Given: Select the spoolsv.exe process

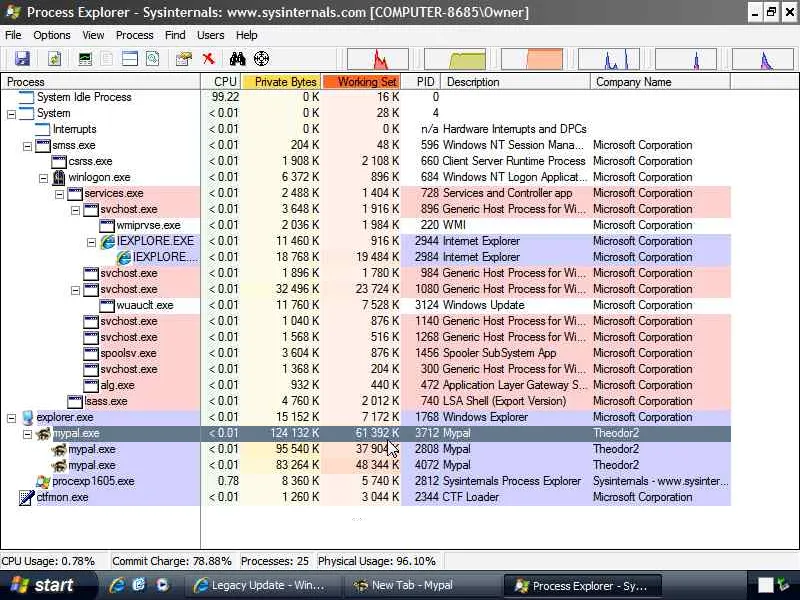Looking at the screenshot, I should (x=366, y=353).
